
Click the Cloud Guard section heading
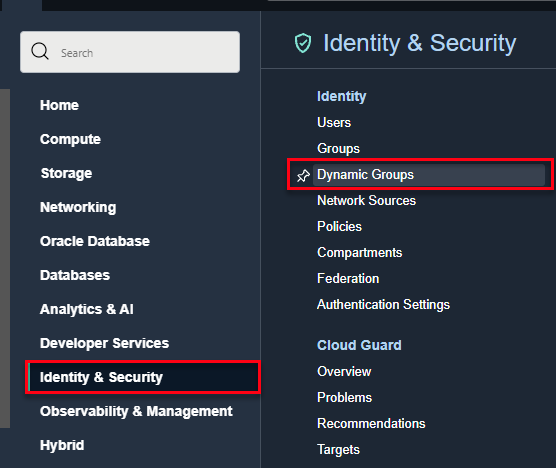coord(359,345)
